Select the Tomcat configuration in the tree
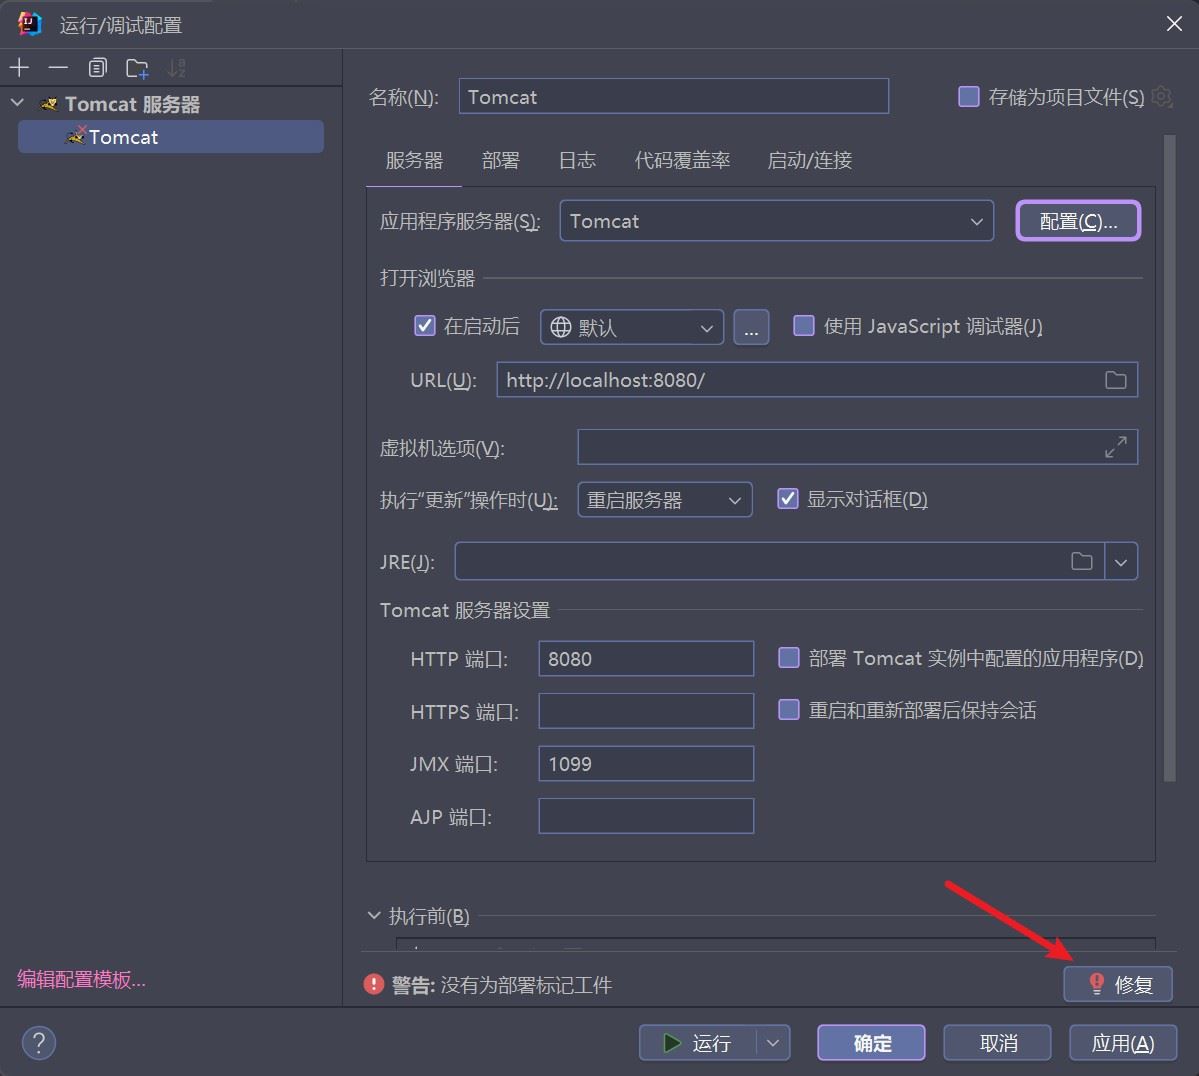Screen dimensions: 1199x1076 coord(171,137)
